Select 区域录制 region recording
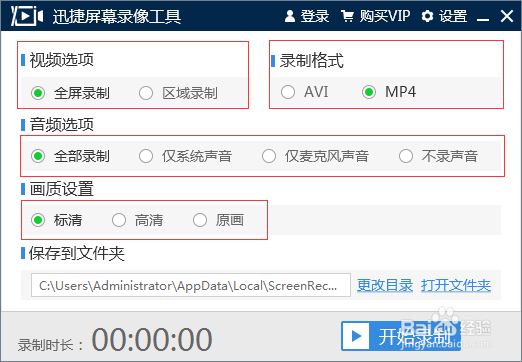 coord(178,93)
